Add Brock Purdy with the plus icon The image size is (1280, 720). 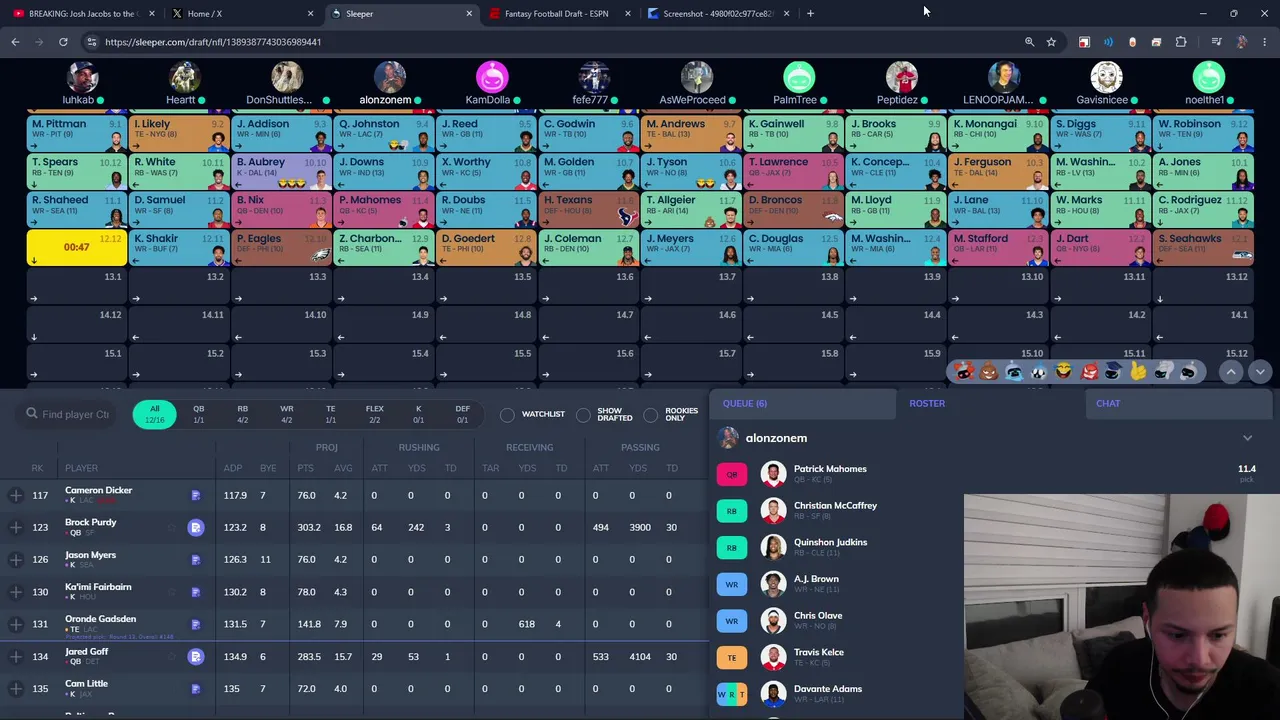pos(16,527)
